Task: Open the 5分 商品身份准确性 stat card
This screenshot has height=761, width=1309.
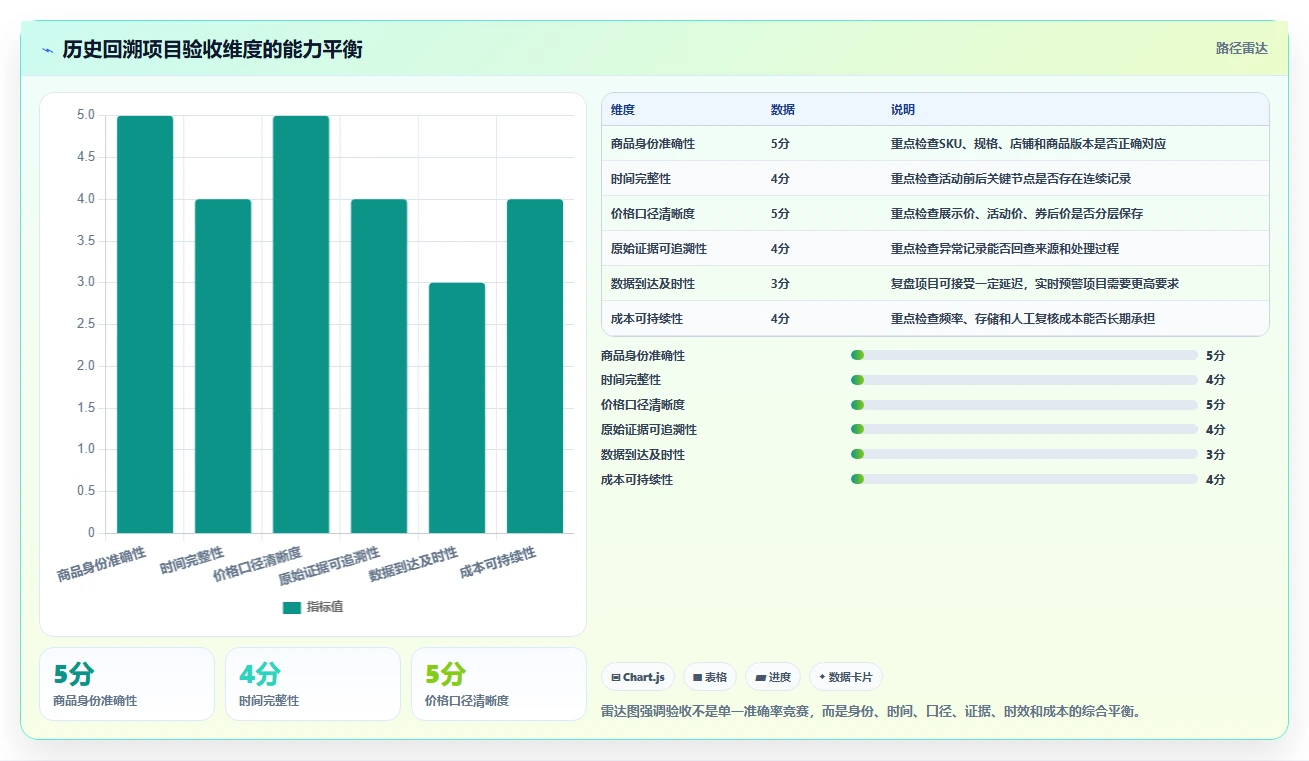Action: (127, 684)
